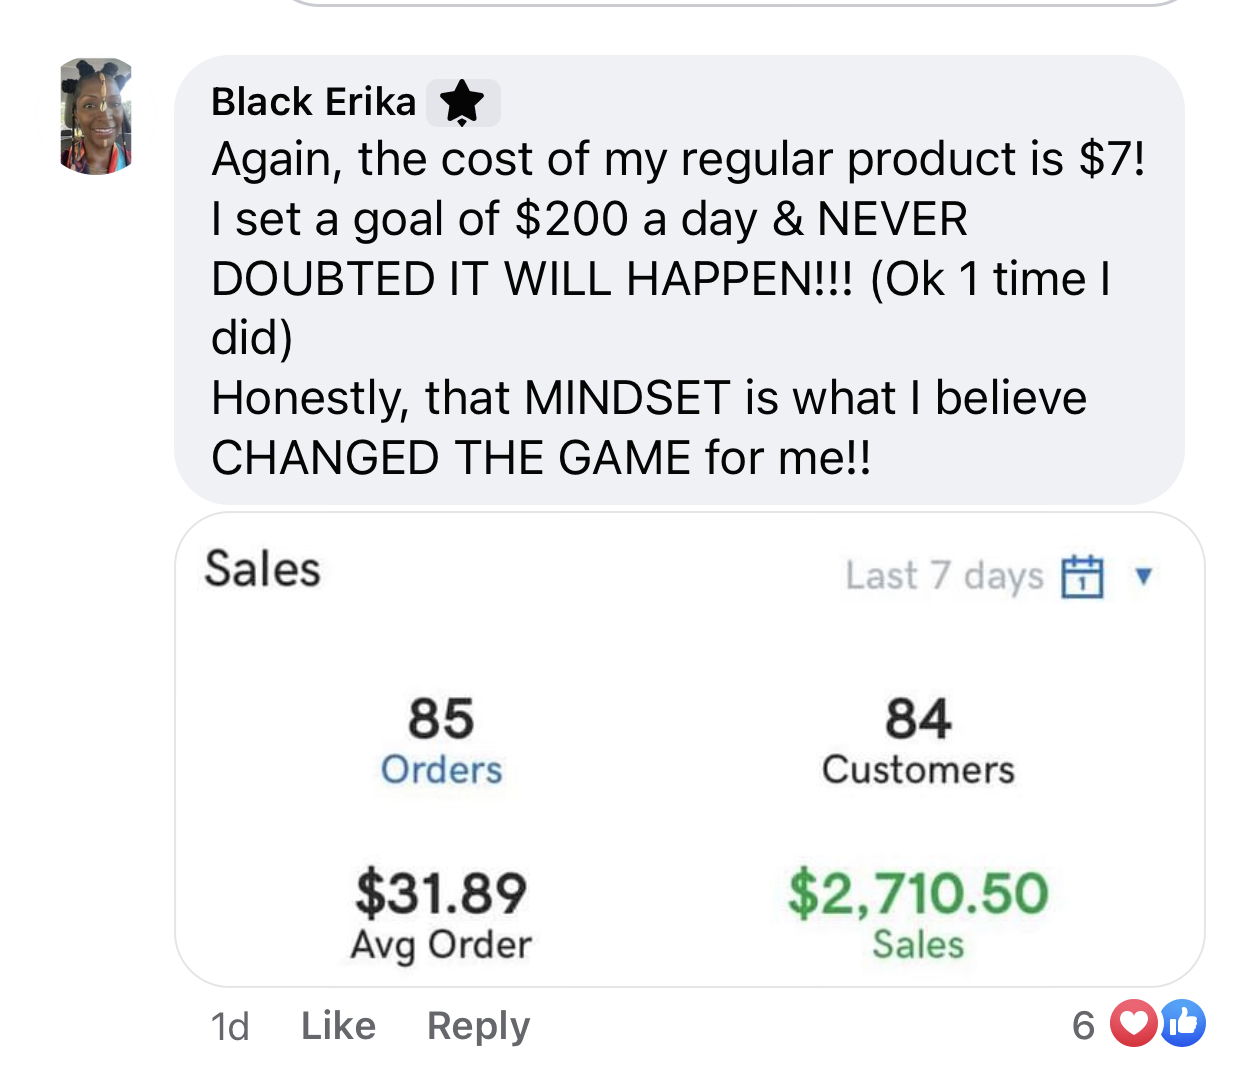1242x1073 pixels.
Task: Click the blue thumbs-up reaction icon
Action: [1183, 1024]
